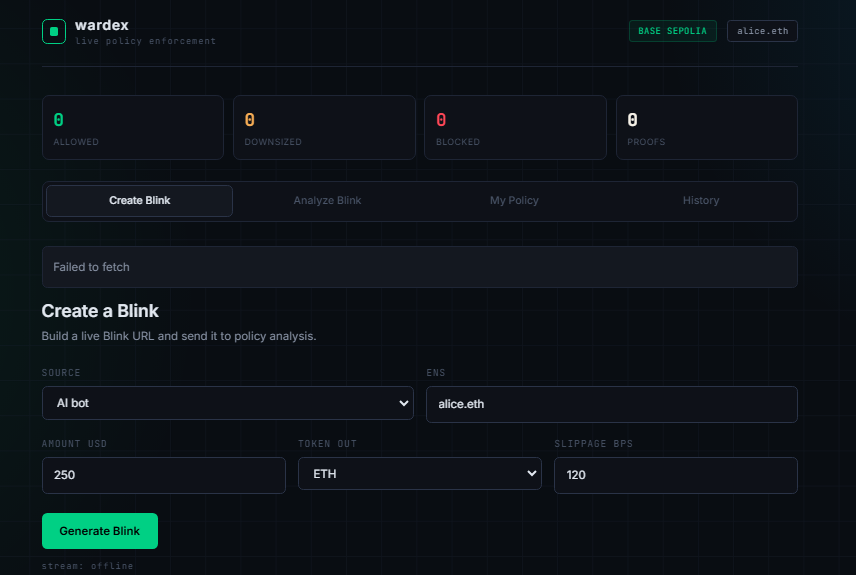Image resolution: width=856 pixels, height=575 pixels.
Task: Click the DOWNSIZED stat card
Action: click(x=324, y=128)
